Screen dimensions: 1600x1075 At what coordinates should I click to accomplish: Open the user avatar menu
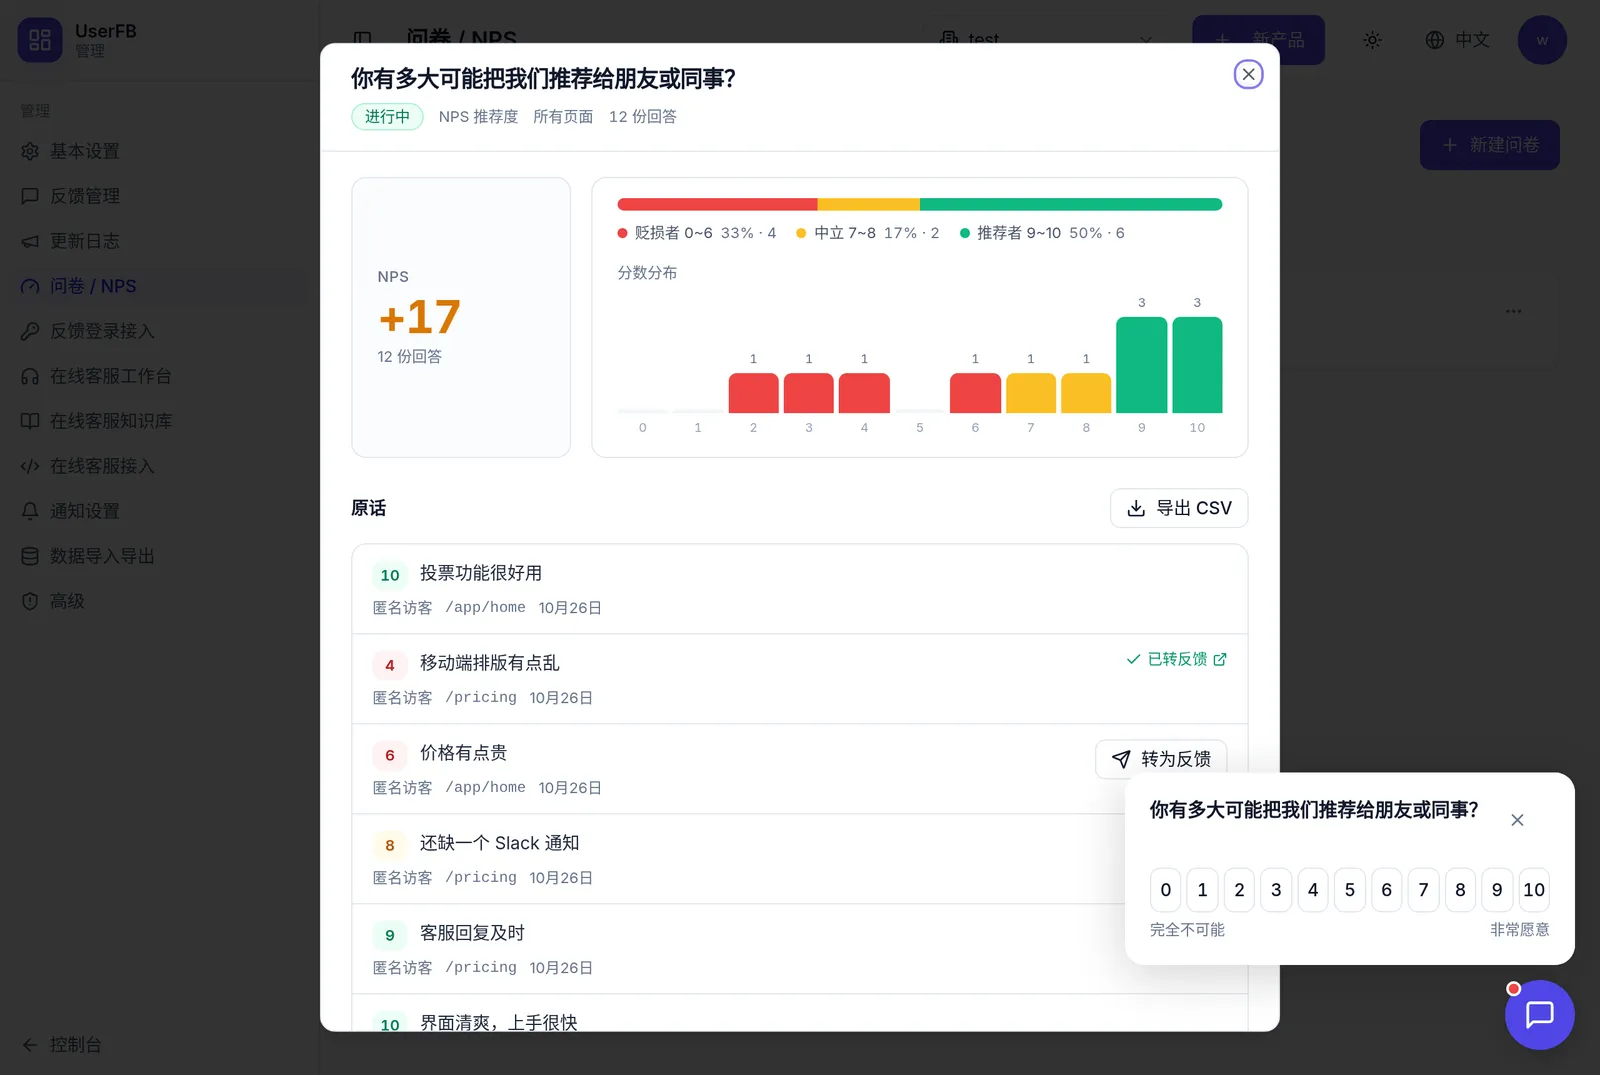click(1542, 40)
